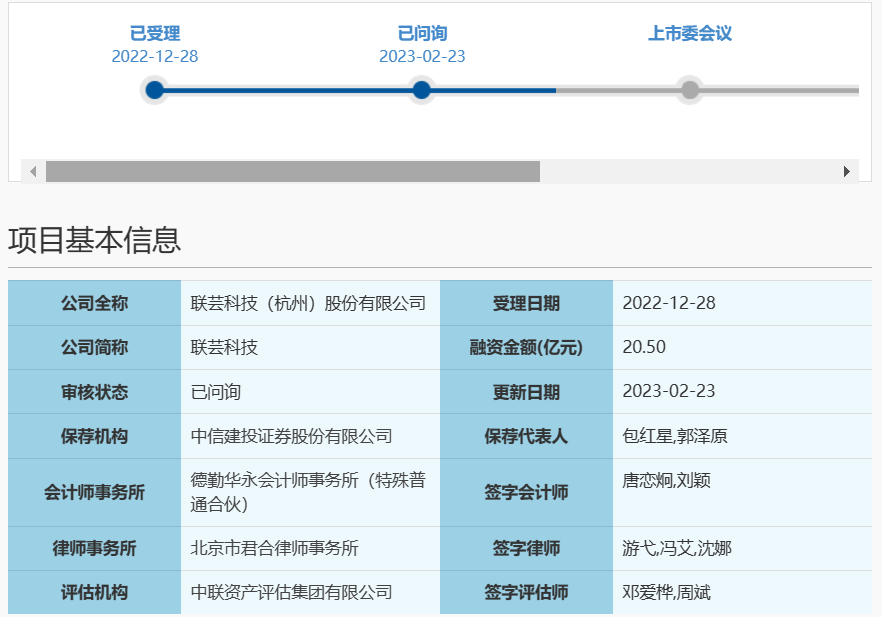The height and width of the screenshot is (617, 882).
Task: Click the 律师事务所 header cell
Action: (94, 548)
